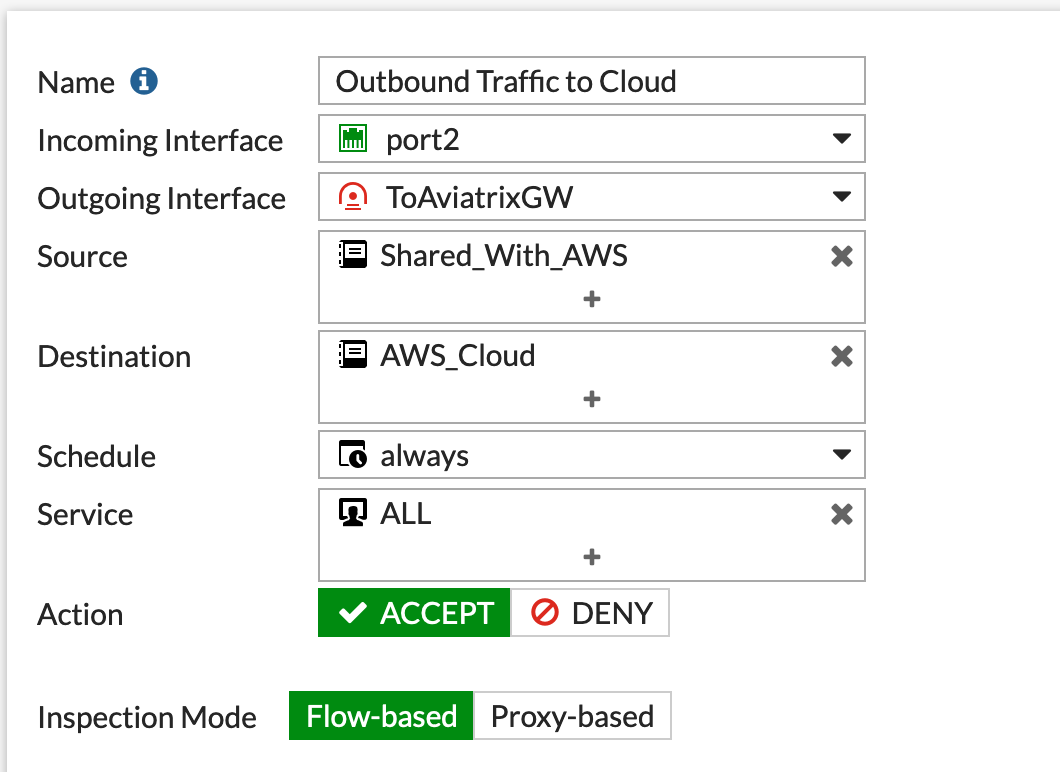The height and width of the screenshot is (772, 1060).
Task: Expand the Outgoing Interface dropdown
Action: coord(841,197)
